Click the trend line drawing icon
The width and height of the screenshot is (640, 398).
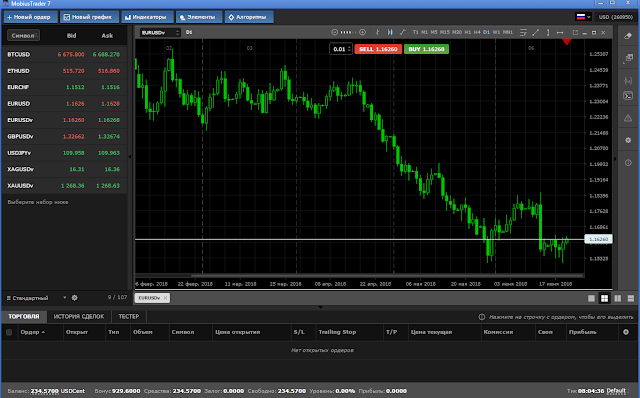pyautogui.click(x=536, y=33)
